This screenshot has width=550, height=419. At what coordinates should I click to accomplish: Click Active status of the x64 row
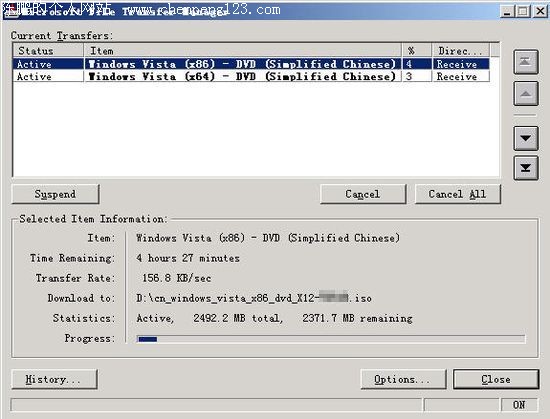pyautogui.click(x=34, y=76)
